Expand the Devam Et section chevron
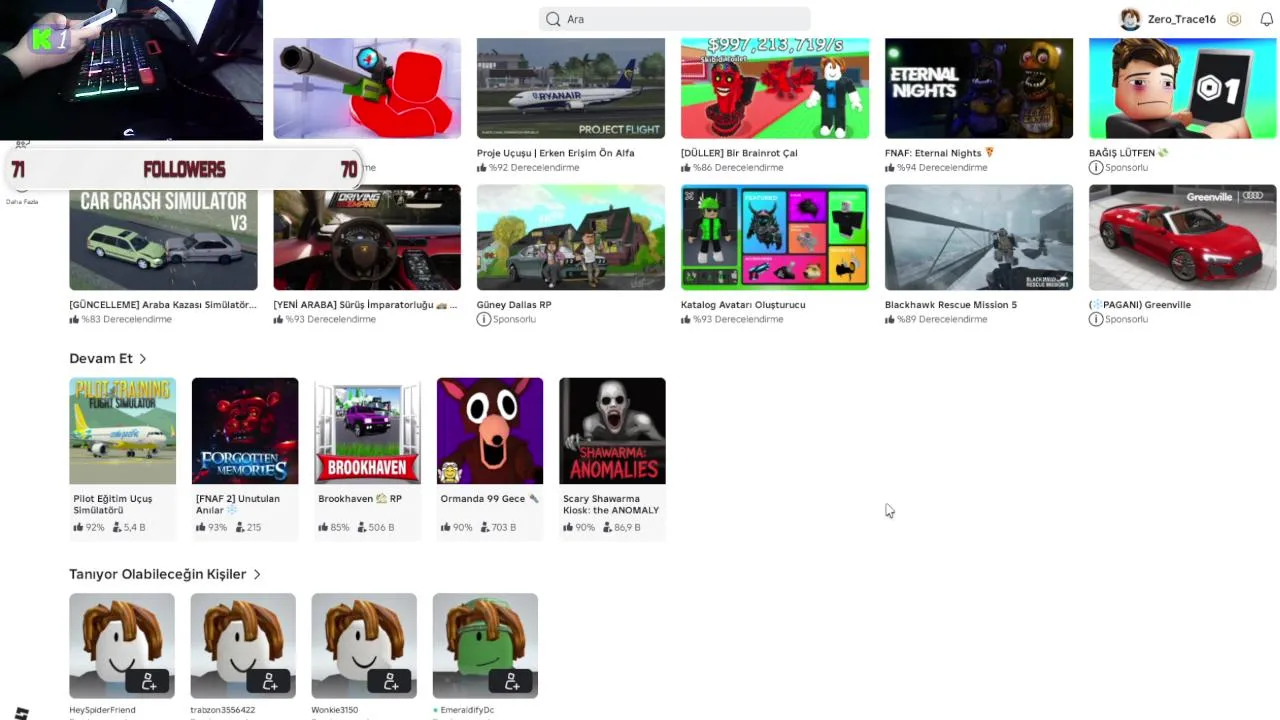 [x=143, y=358]
